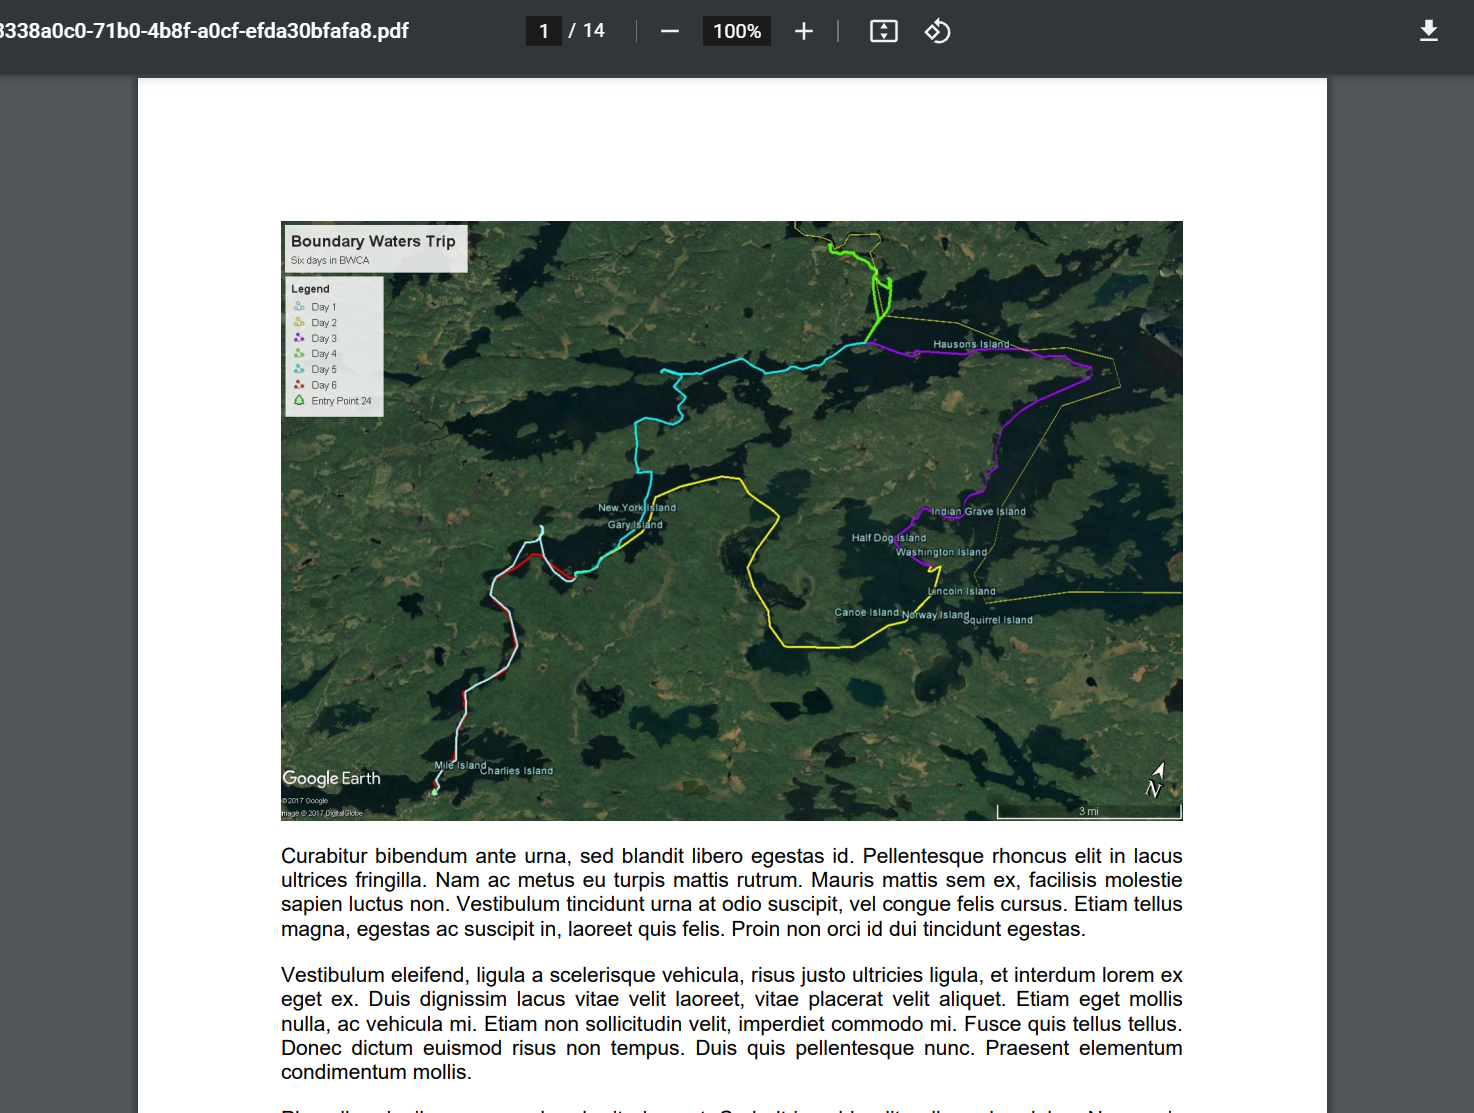Click the Mile Island label
Screen dimensions: 1474x1113
pos(460,765)
